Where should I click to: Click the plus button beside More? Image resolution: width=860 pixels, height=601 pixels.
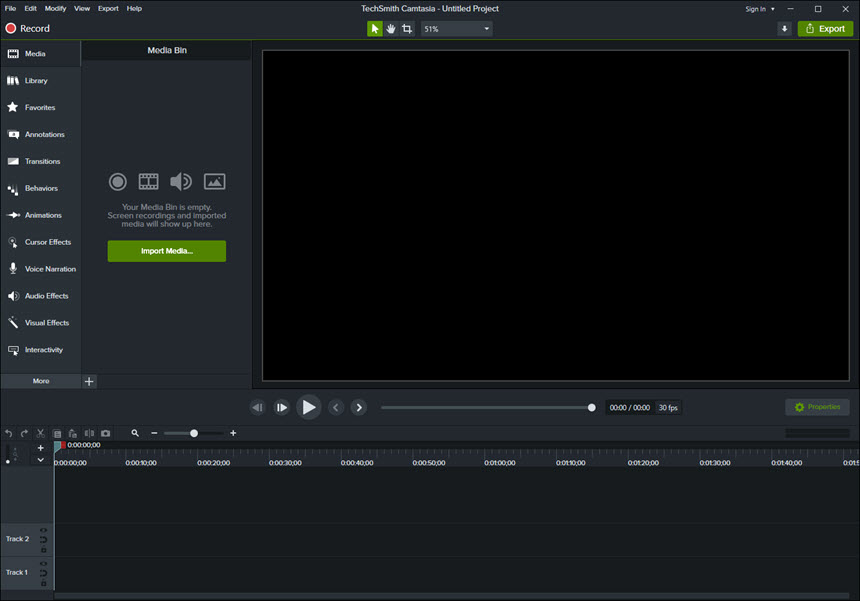point(89,381)
